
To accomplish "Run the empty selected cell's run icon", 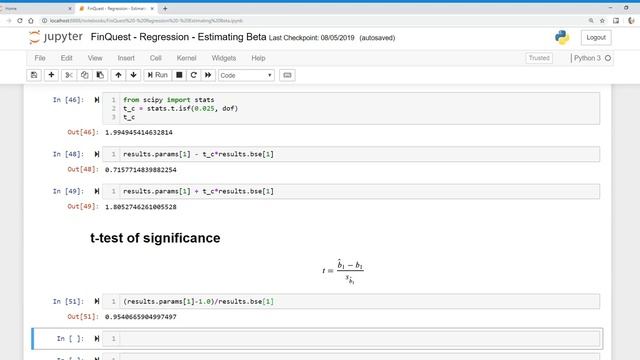I will click(x=97, y=339).
